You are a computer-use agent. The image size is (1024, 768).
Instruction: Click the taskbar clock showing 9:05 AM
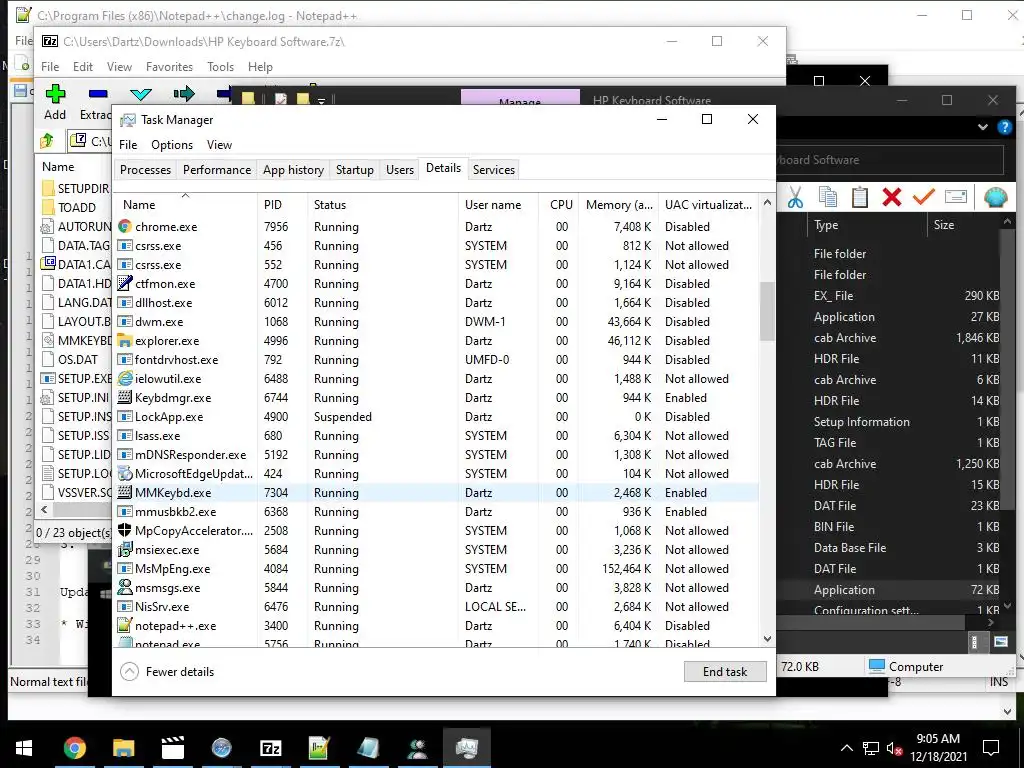tap(938, 748)
